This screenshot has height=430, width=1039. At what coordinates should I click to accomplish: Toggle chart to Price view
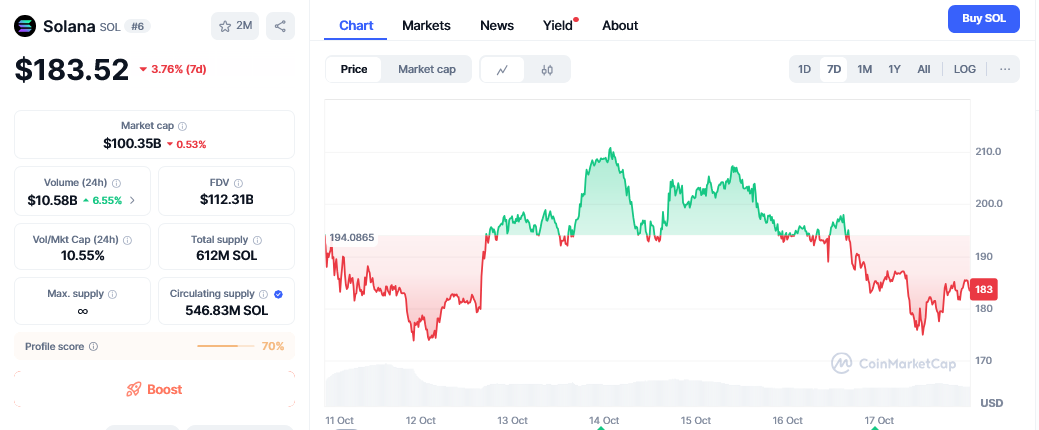coord(354,69)
